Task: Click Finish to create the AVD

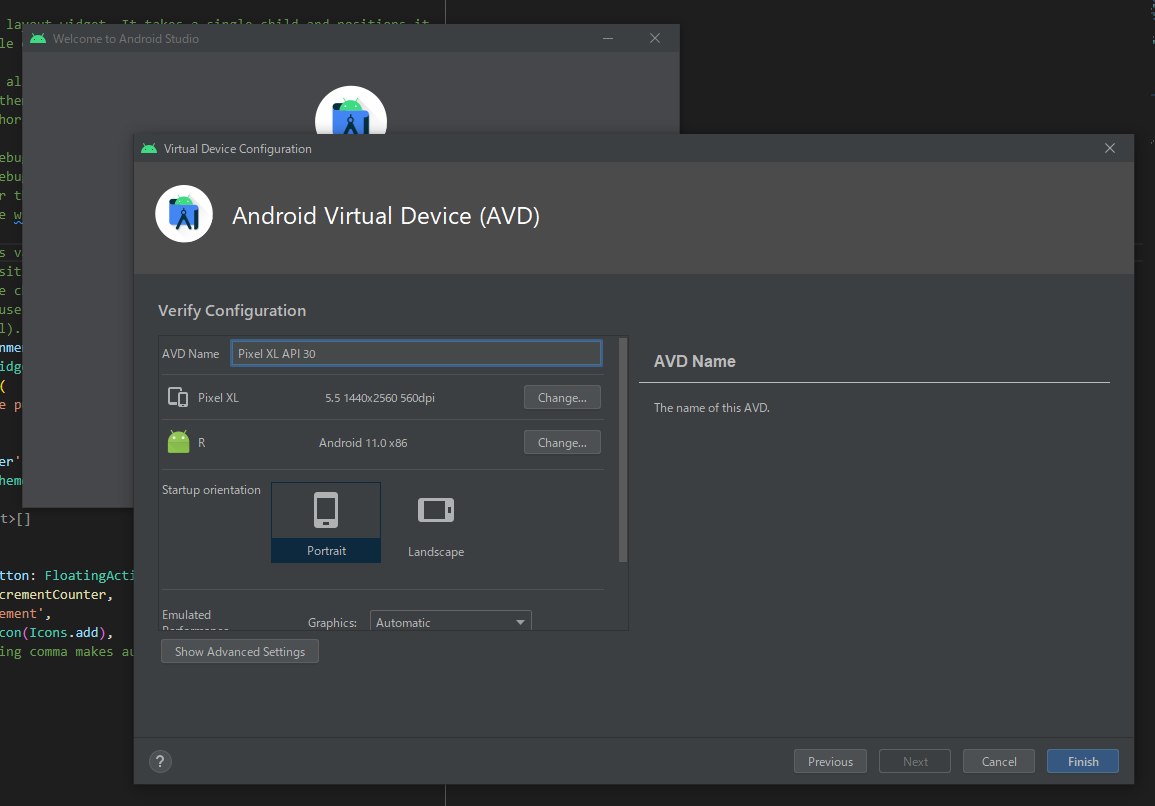Action: coord(1083,761)
